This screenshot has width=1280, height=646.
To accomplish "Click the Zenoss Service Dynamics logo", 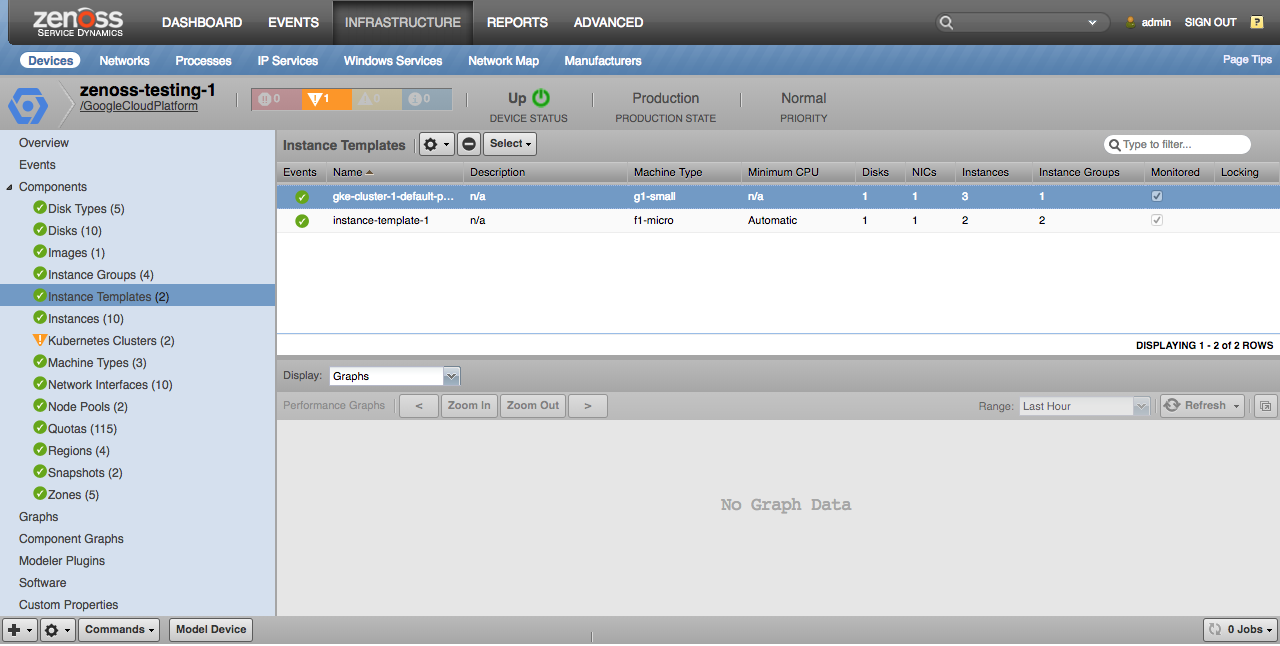I will coord(78,22).
